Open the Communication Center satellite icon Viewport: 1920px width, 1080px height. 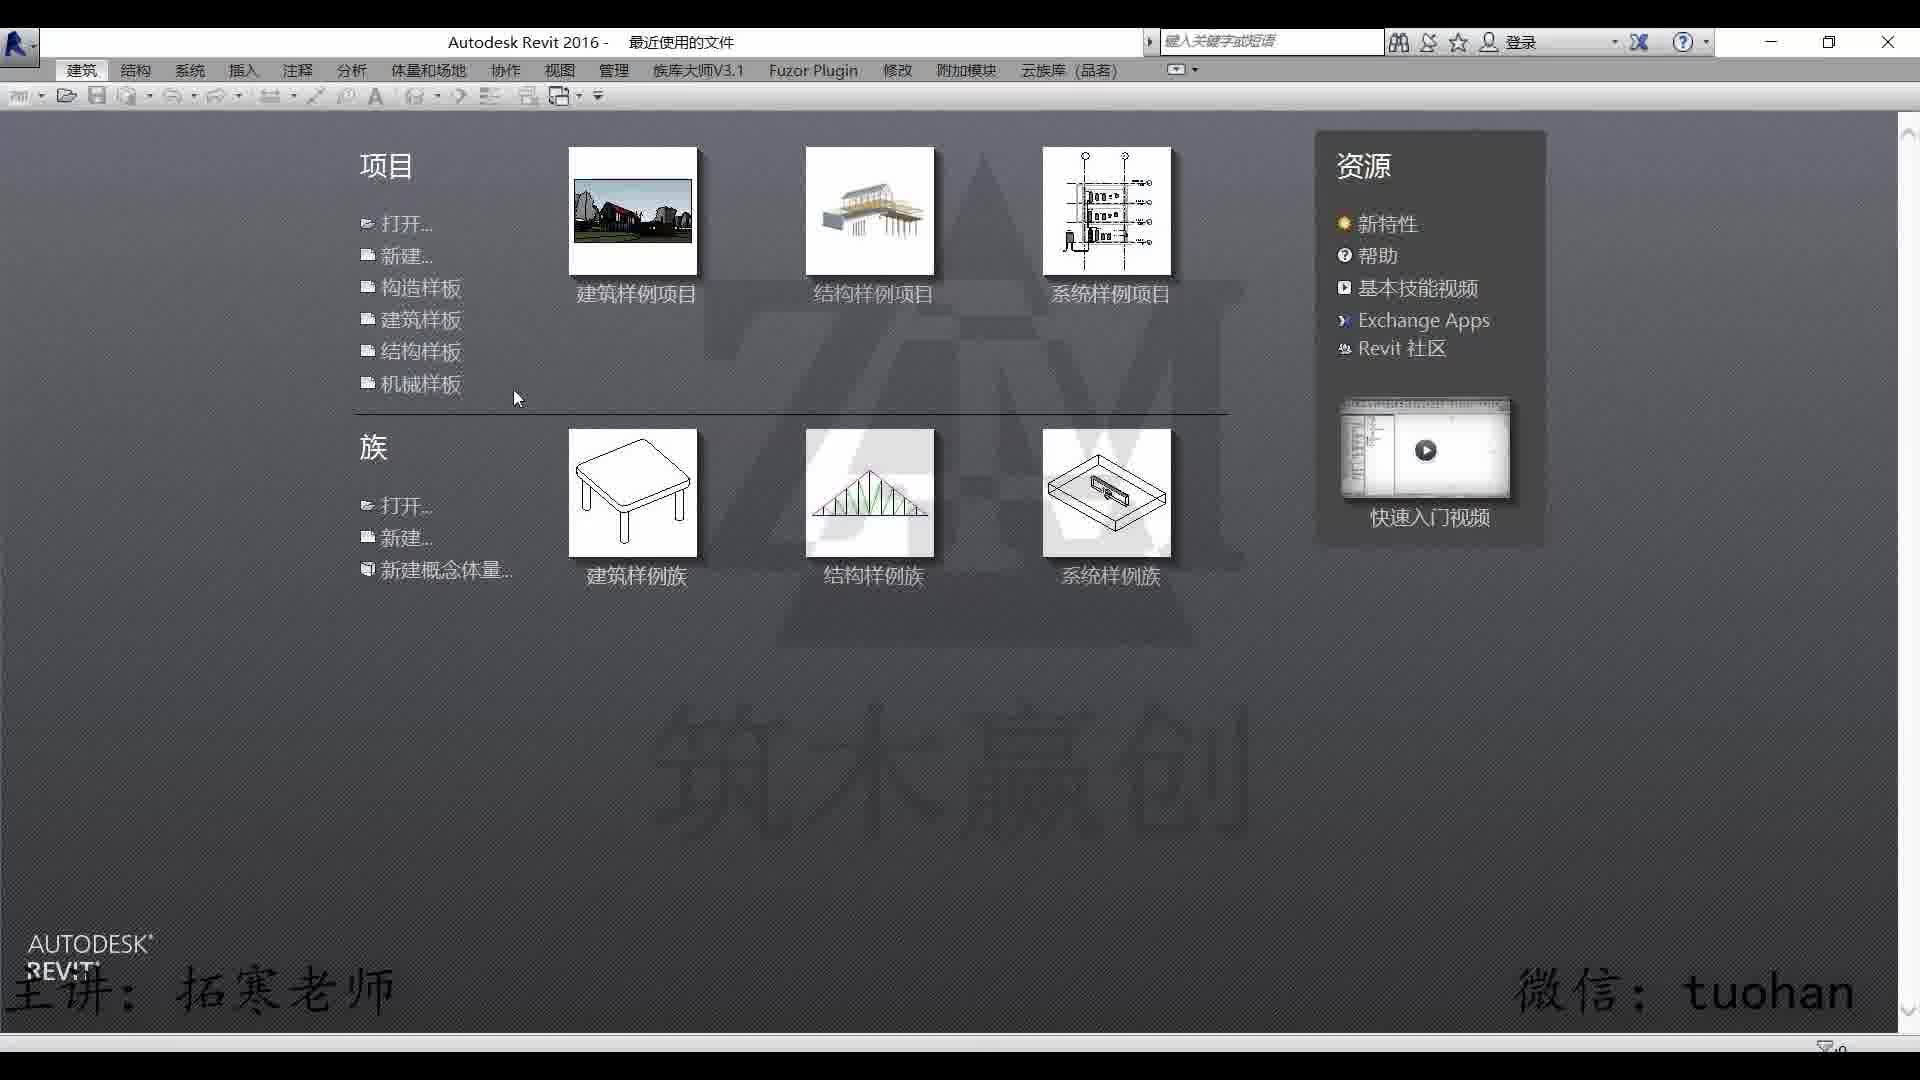point(1428,42)
